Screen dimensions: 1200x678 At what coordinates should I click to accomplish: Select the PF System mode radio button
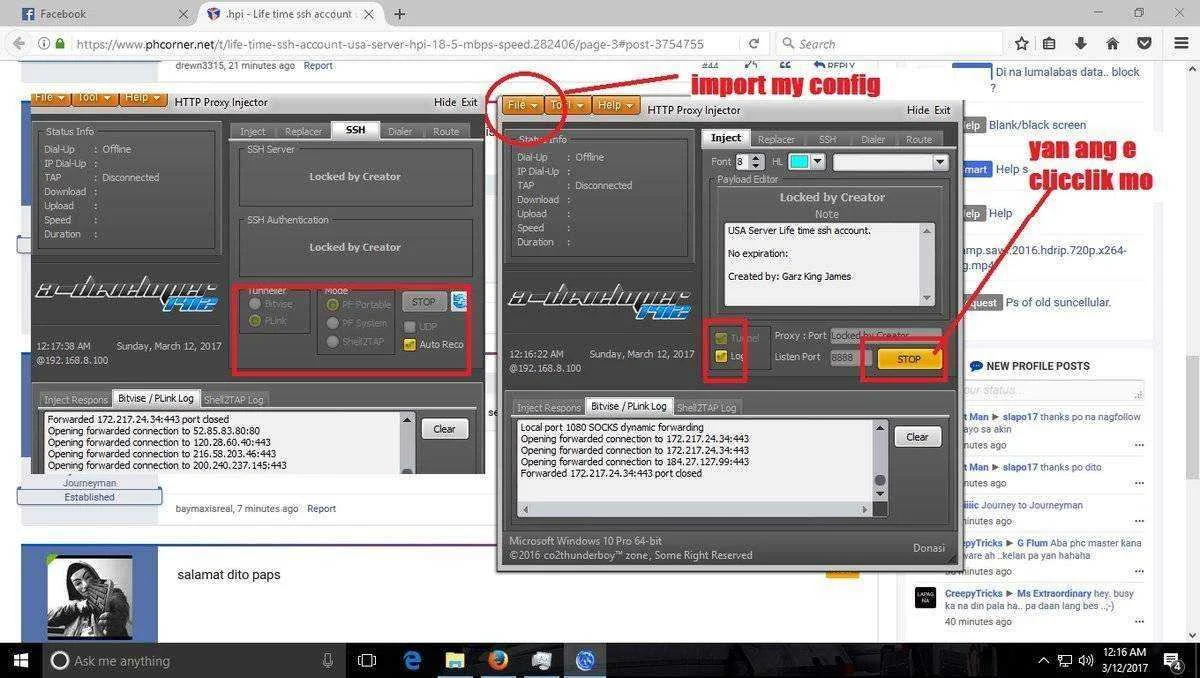coord(333,323)
